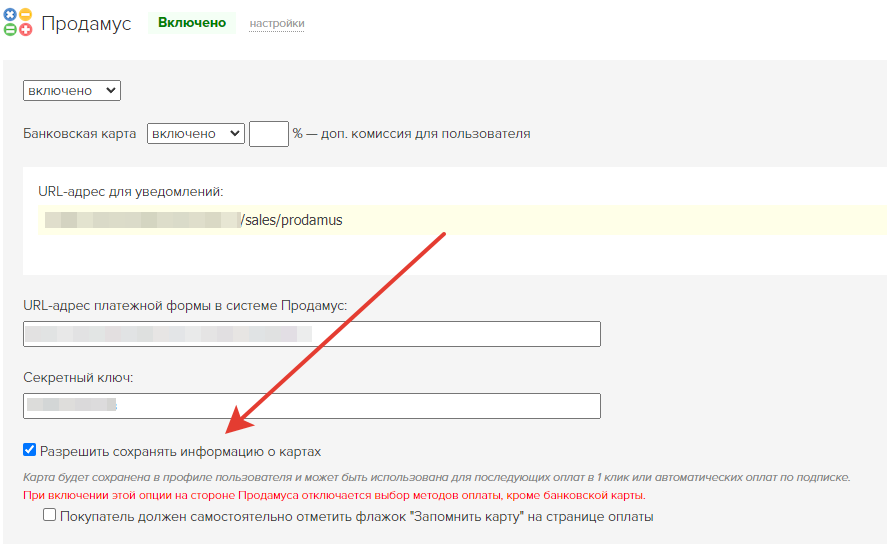Focus the Продамус payment form URL field
Screen dimensions: 887x544
coord(312,334)
